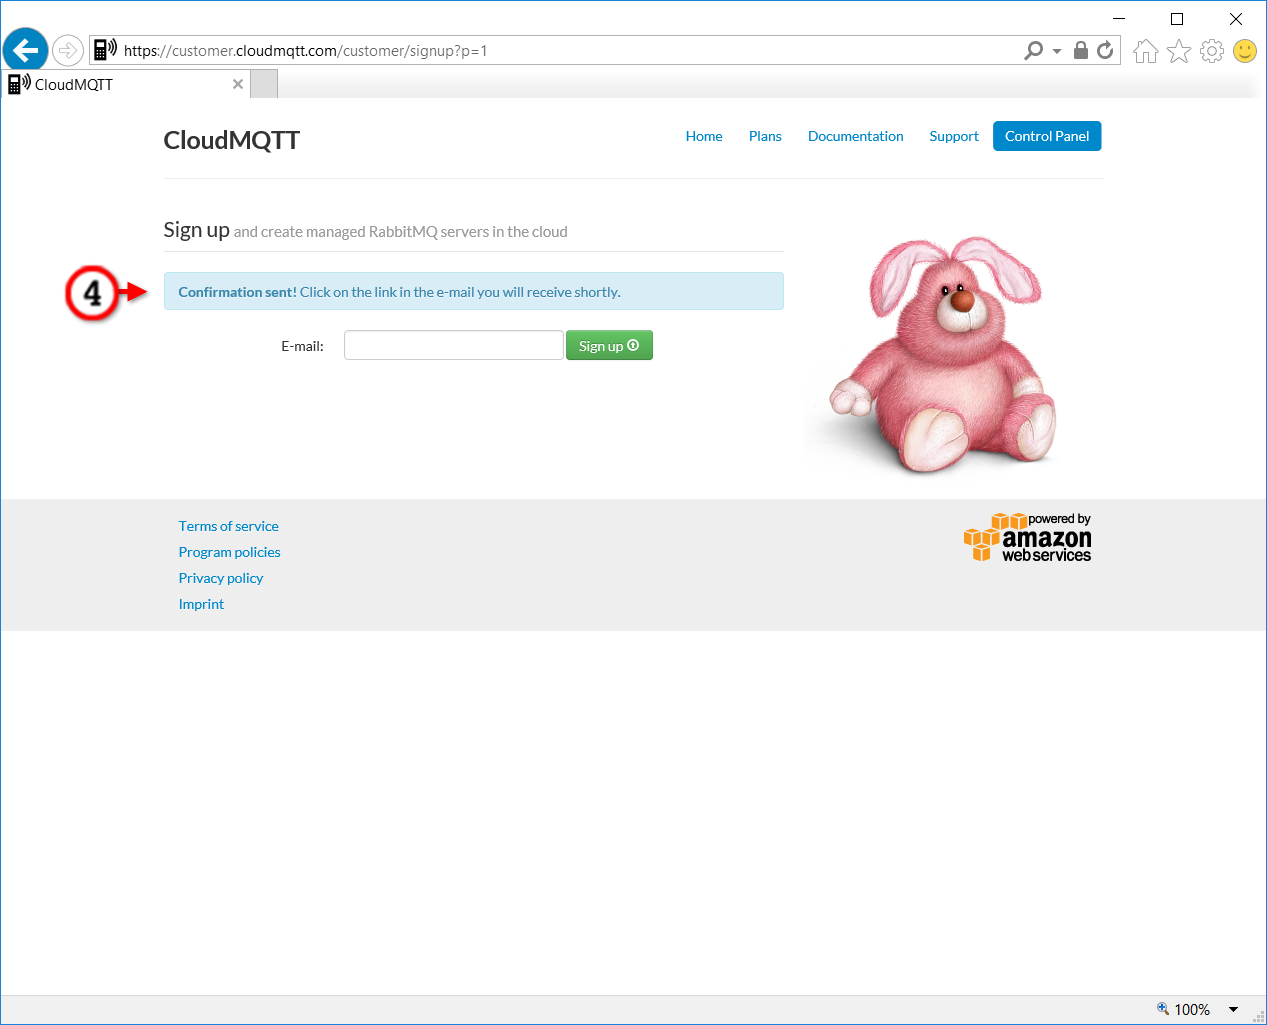Open a new blank tab
This screenshot has width=1267, height=1025.
click(x=264, y=85)
